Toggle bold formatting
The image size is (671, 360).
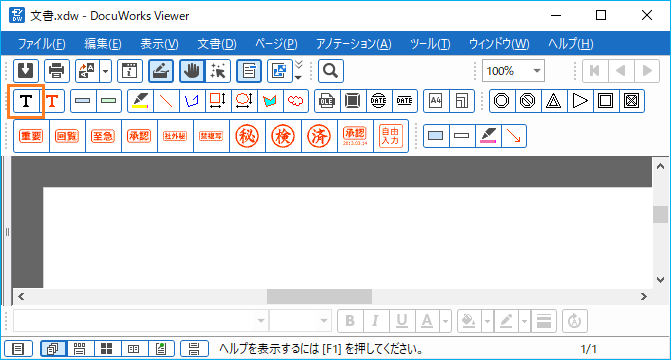(350, 321)
